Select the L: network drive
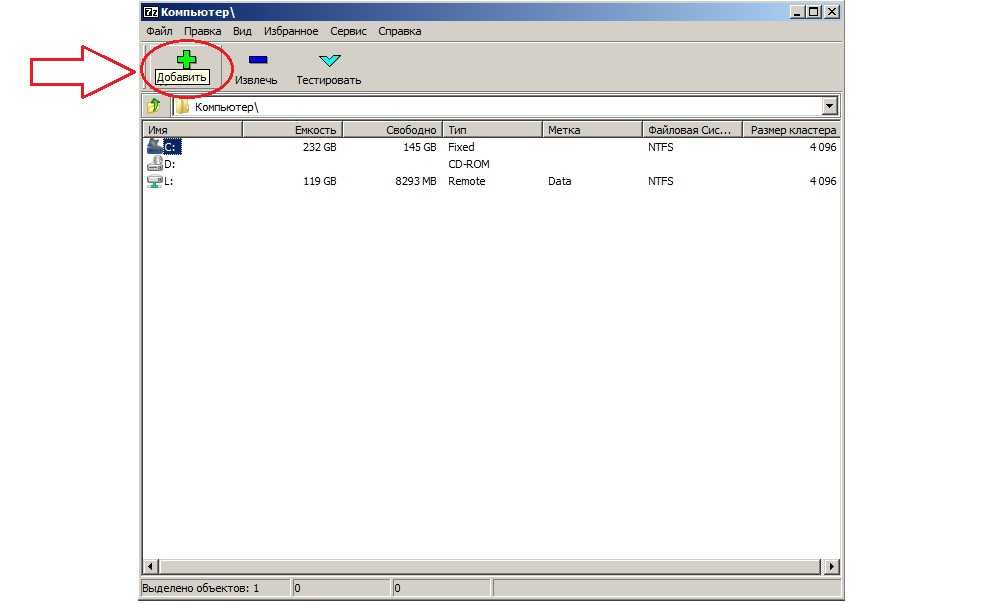 tap(155, 181)
